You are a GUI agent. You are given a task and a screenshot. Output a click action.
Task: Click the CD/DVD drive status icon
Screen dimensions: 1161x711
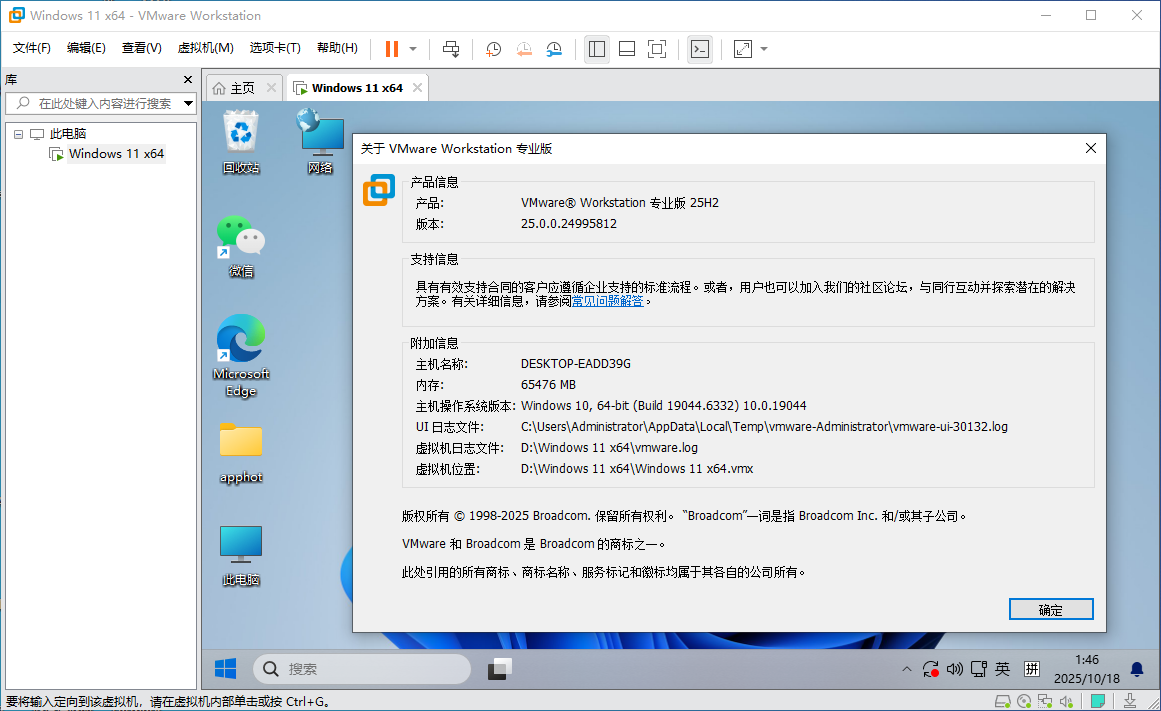[x=1024, y=700]
